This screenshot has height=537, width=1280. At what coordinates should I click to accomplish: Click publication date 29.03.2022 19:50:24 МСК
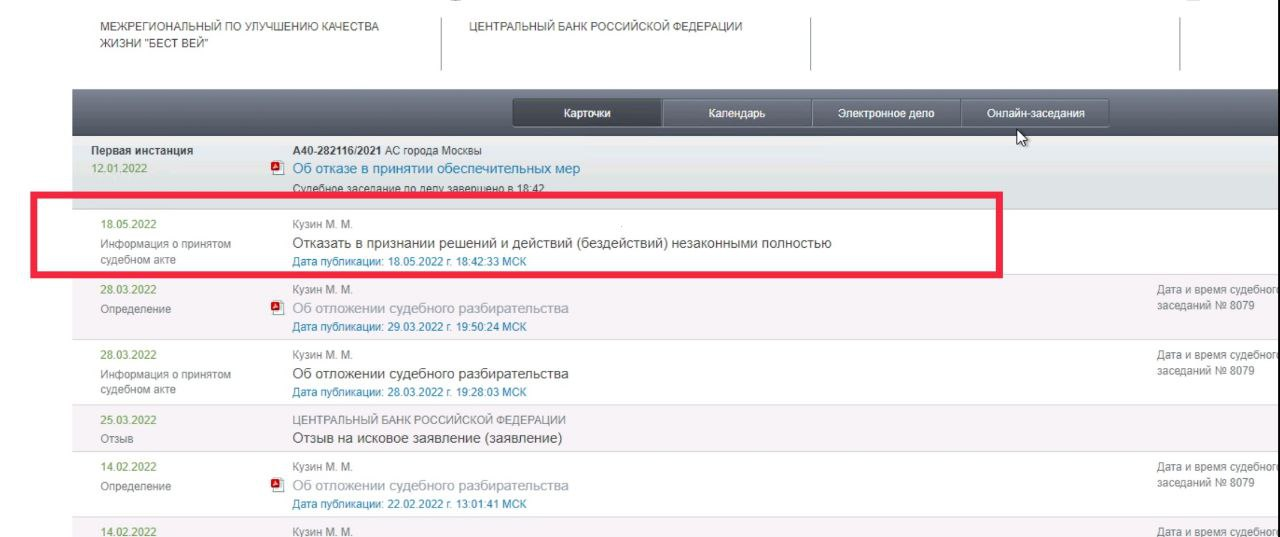coord(408,326)
